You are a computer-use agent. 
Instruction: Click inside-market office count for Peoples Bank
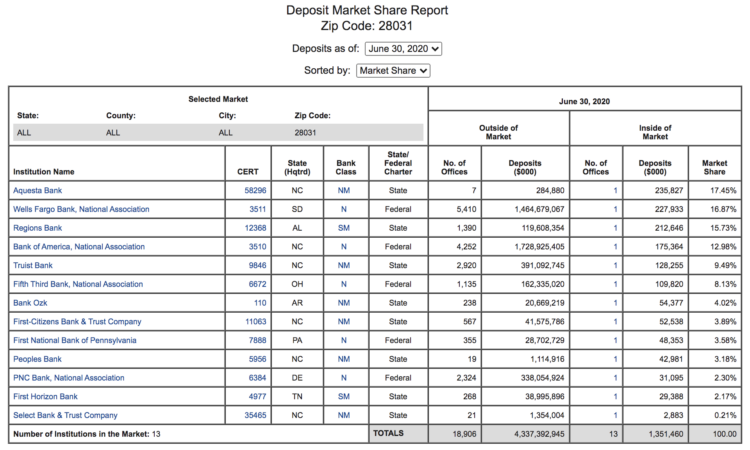click(x=615, y=359)
